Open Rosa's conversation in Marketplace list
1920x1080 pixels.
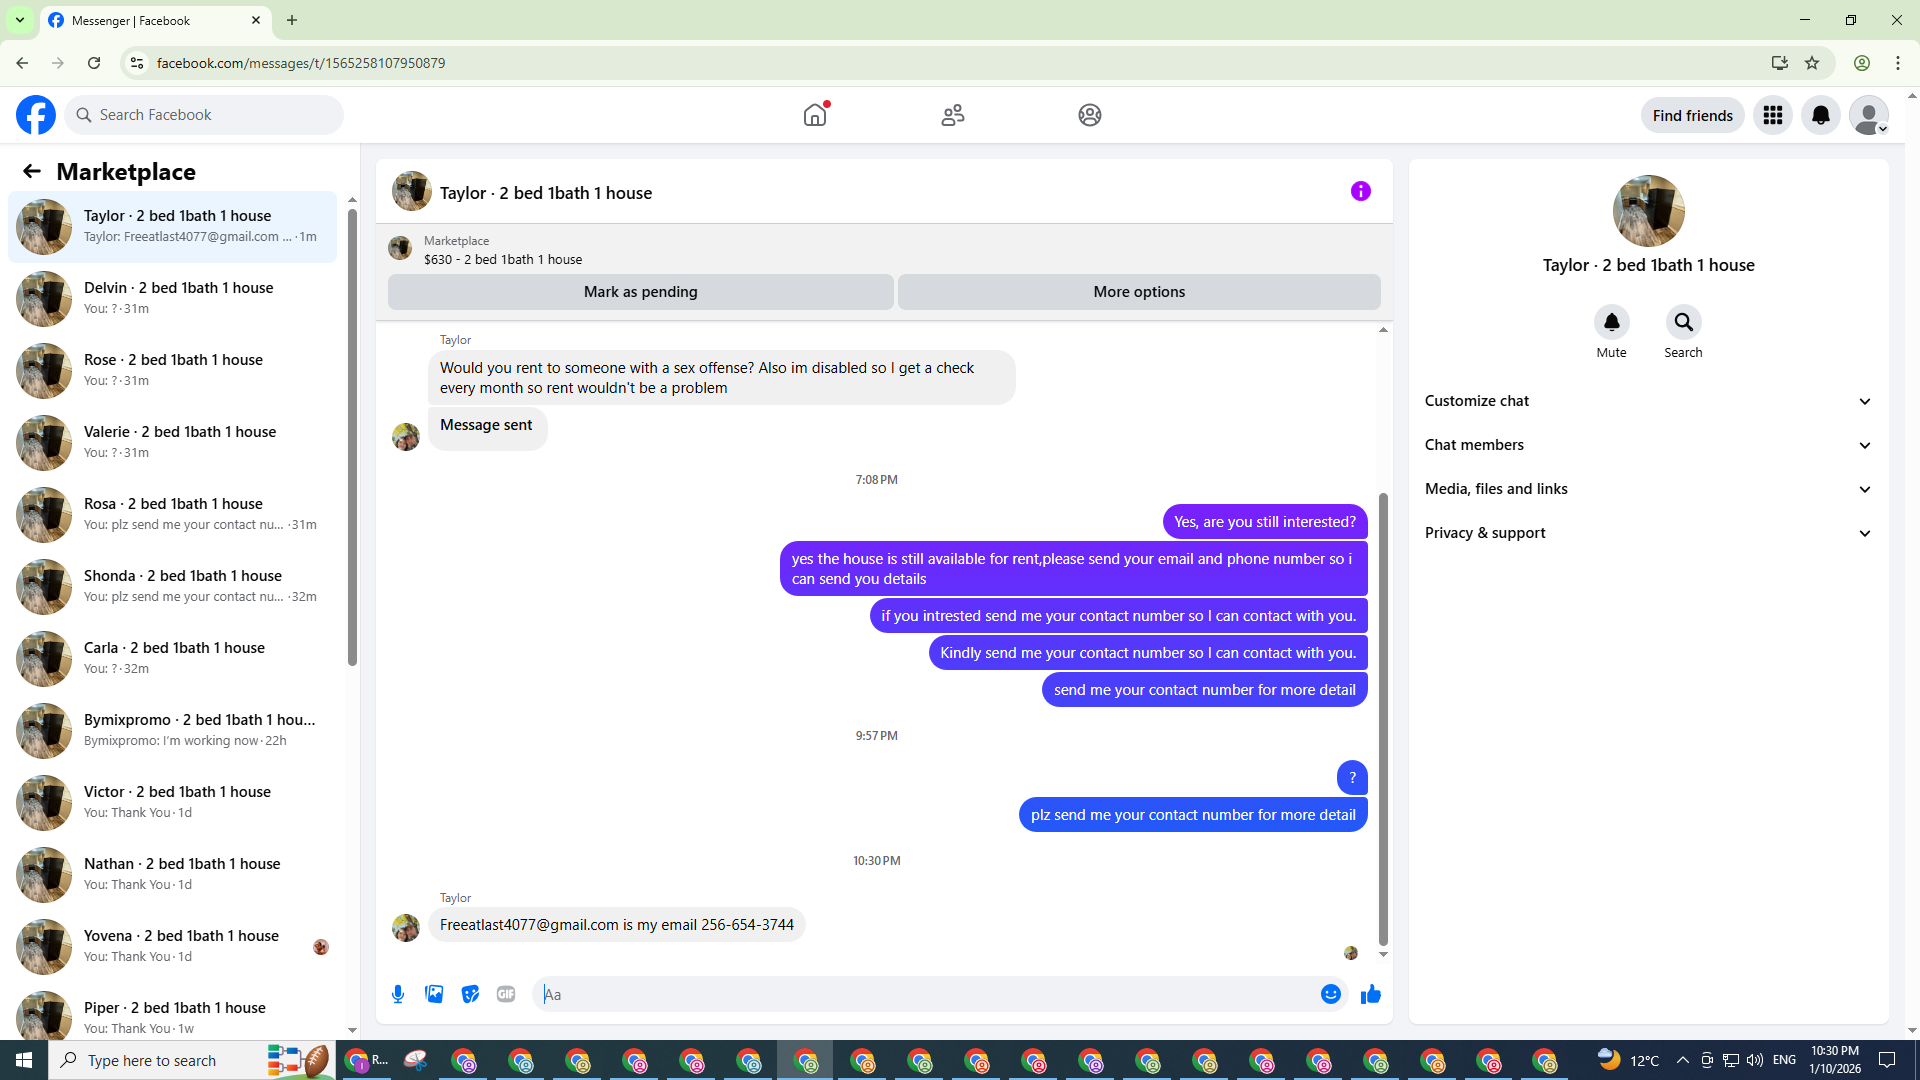(x=175, y=514)
